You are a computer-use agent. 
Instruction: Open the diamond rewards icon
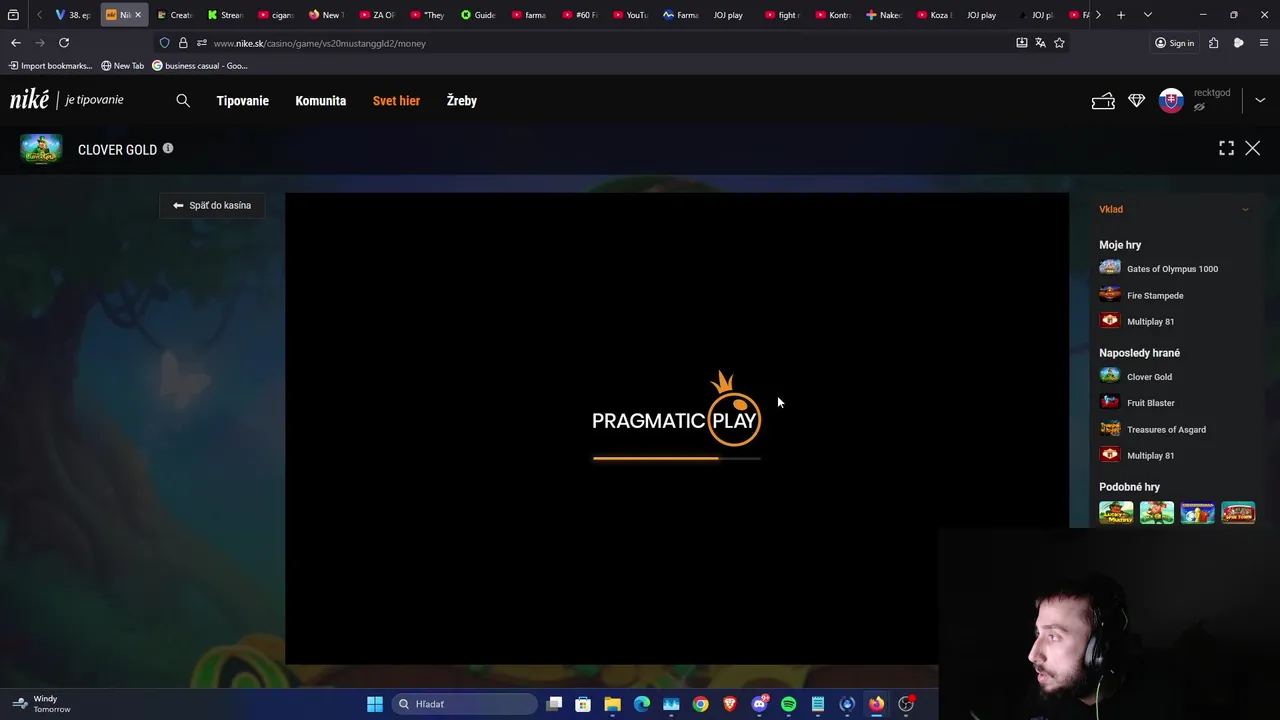pos(1137,101)
